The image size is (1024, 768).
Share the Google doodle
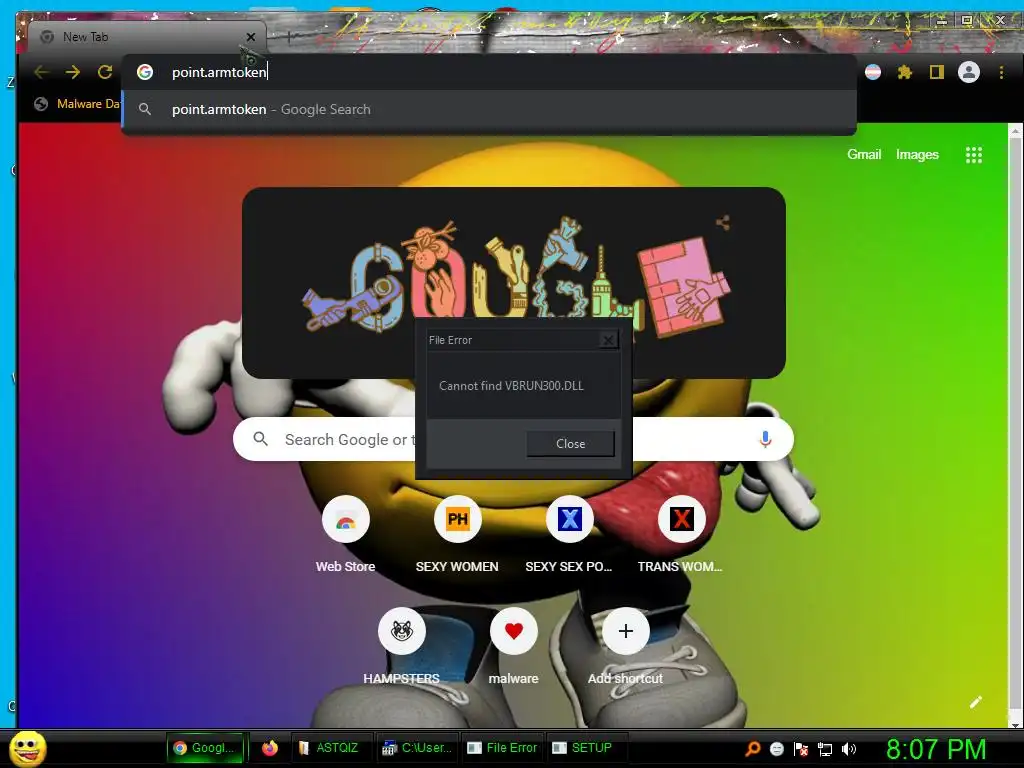[722, 223]
